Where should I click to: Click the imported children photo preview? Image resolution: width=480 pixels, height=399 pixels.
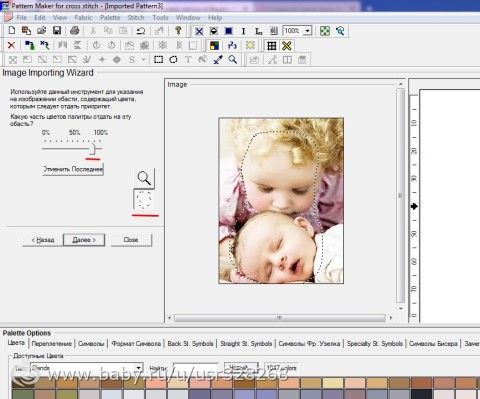[281, 200]
